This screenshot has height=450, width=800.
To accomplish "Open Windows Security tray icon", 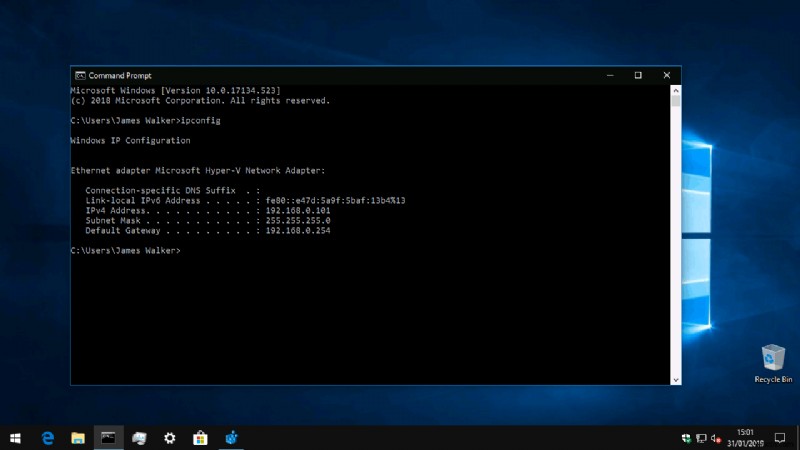I will [x=686, y=438].
